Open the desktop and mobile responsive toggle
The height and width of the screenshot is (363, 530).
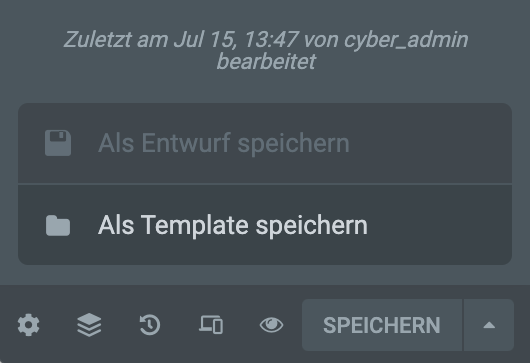tap(211, 325)
